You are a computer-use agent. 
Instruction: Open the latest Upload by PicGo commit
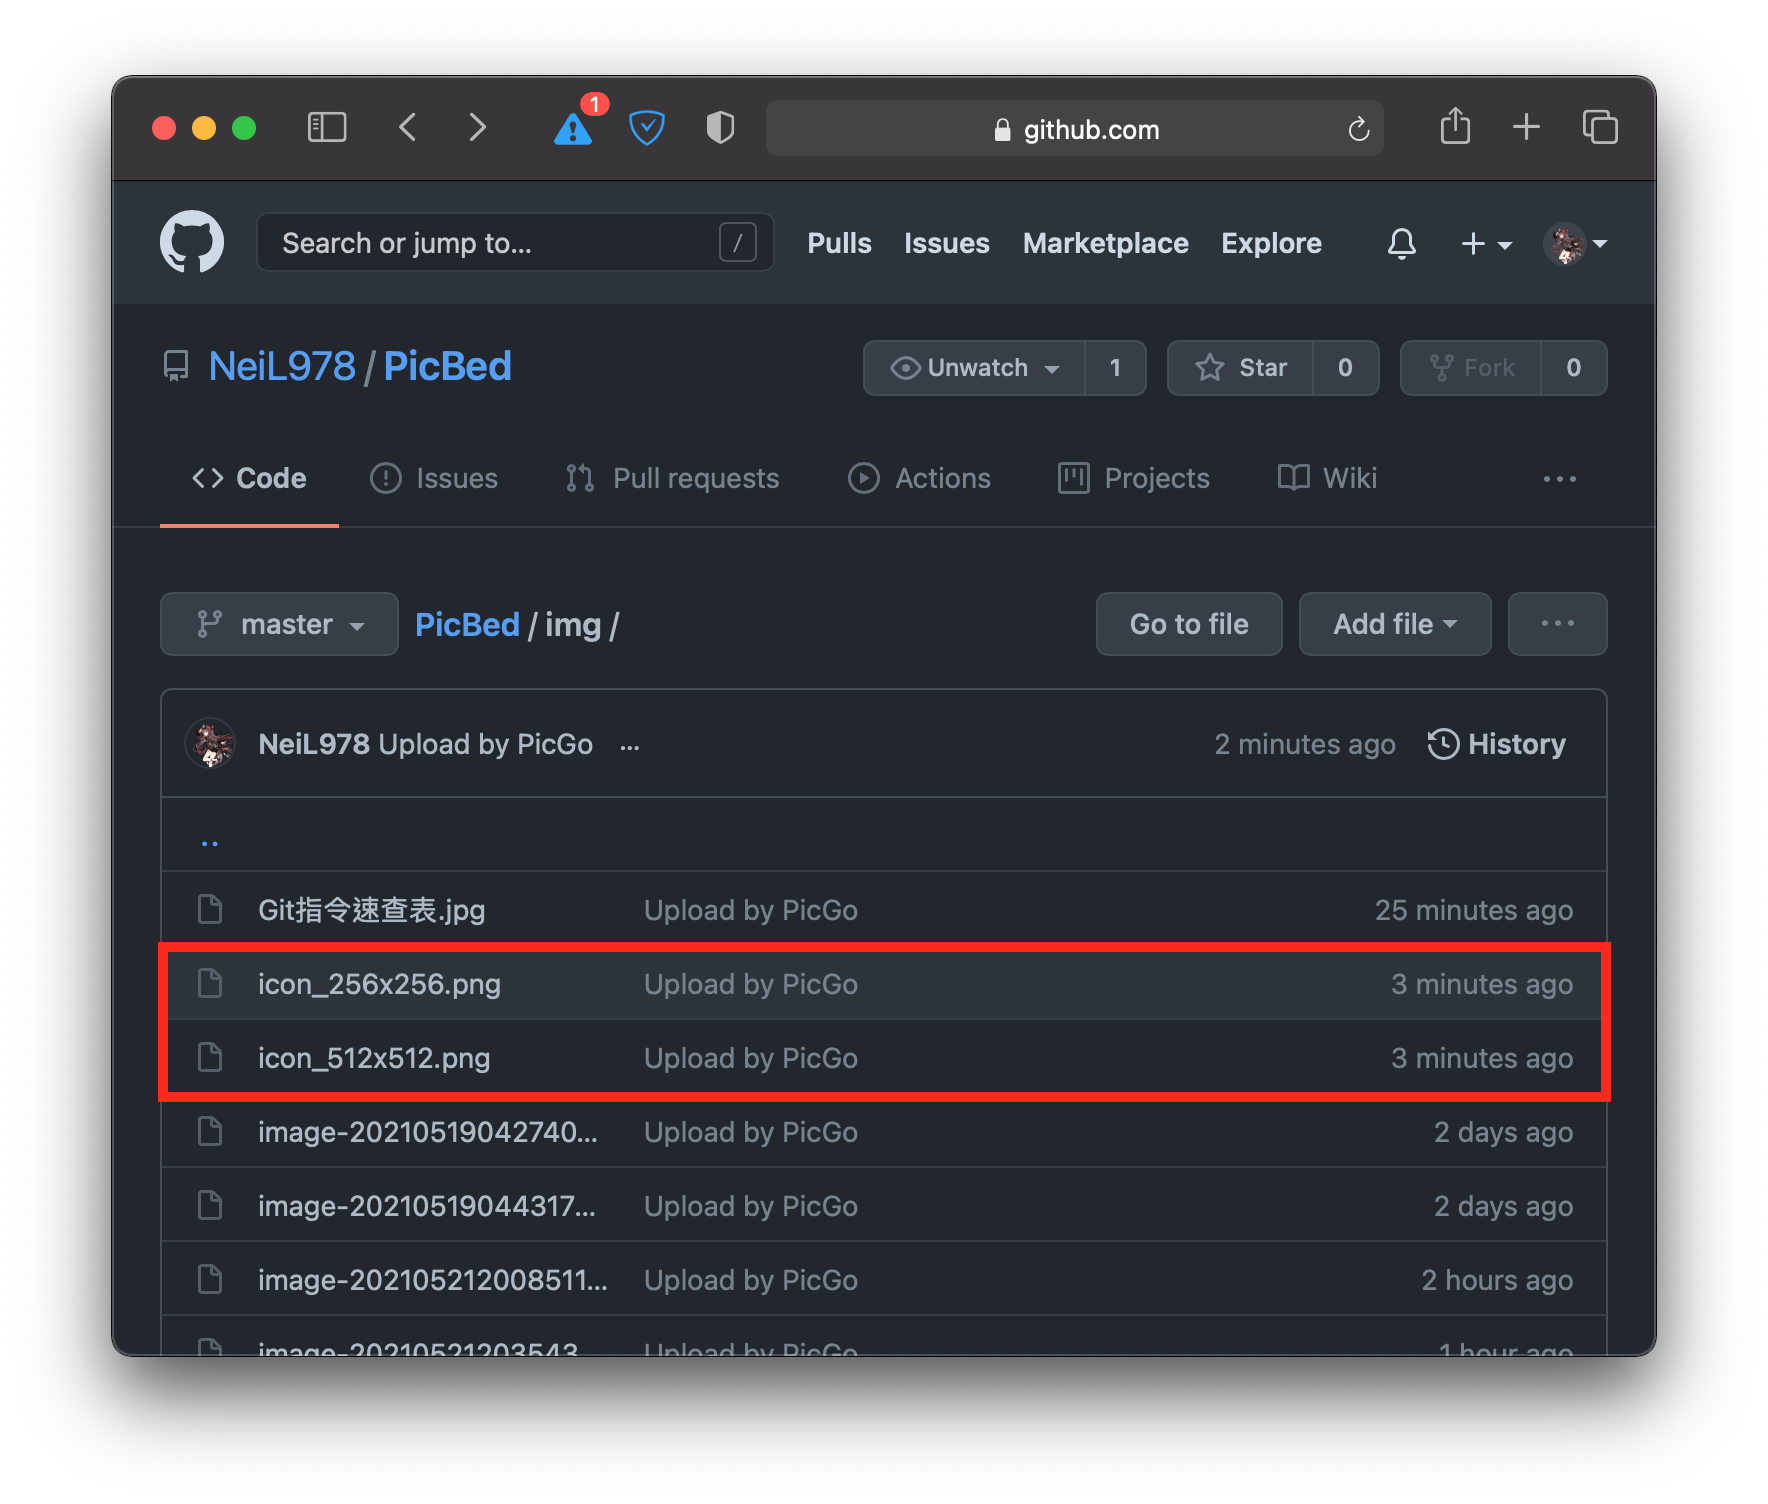tap(486, 744)
